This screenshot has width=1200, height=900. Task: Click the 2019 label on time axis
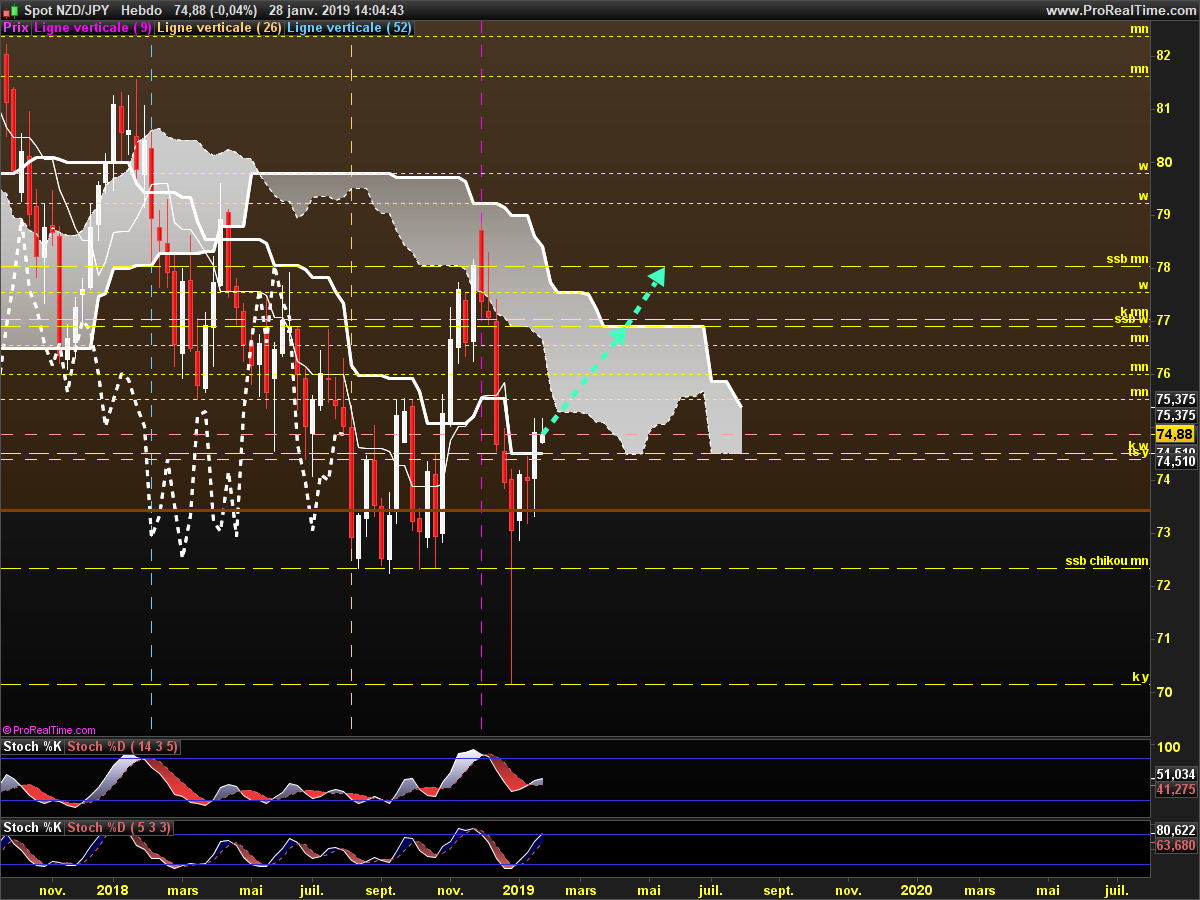[518, 889]
